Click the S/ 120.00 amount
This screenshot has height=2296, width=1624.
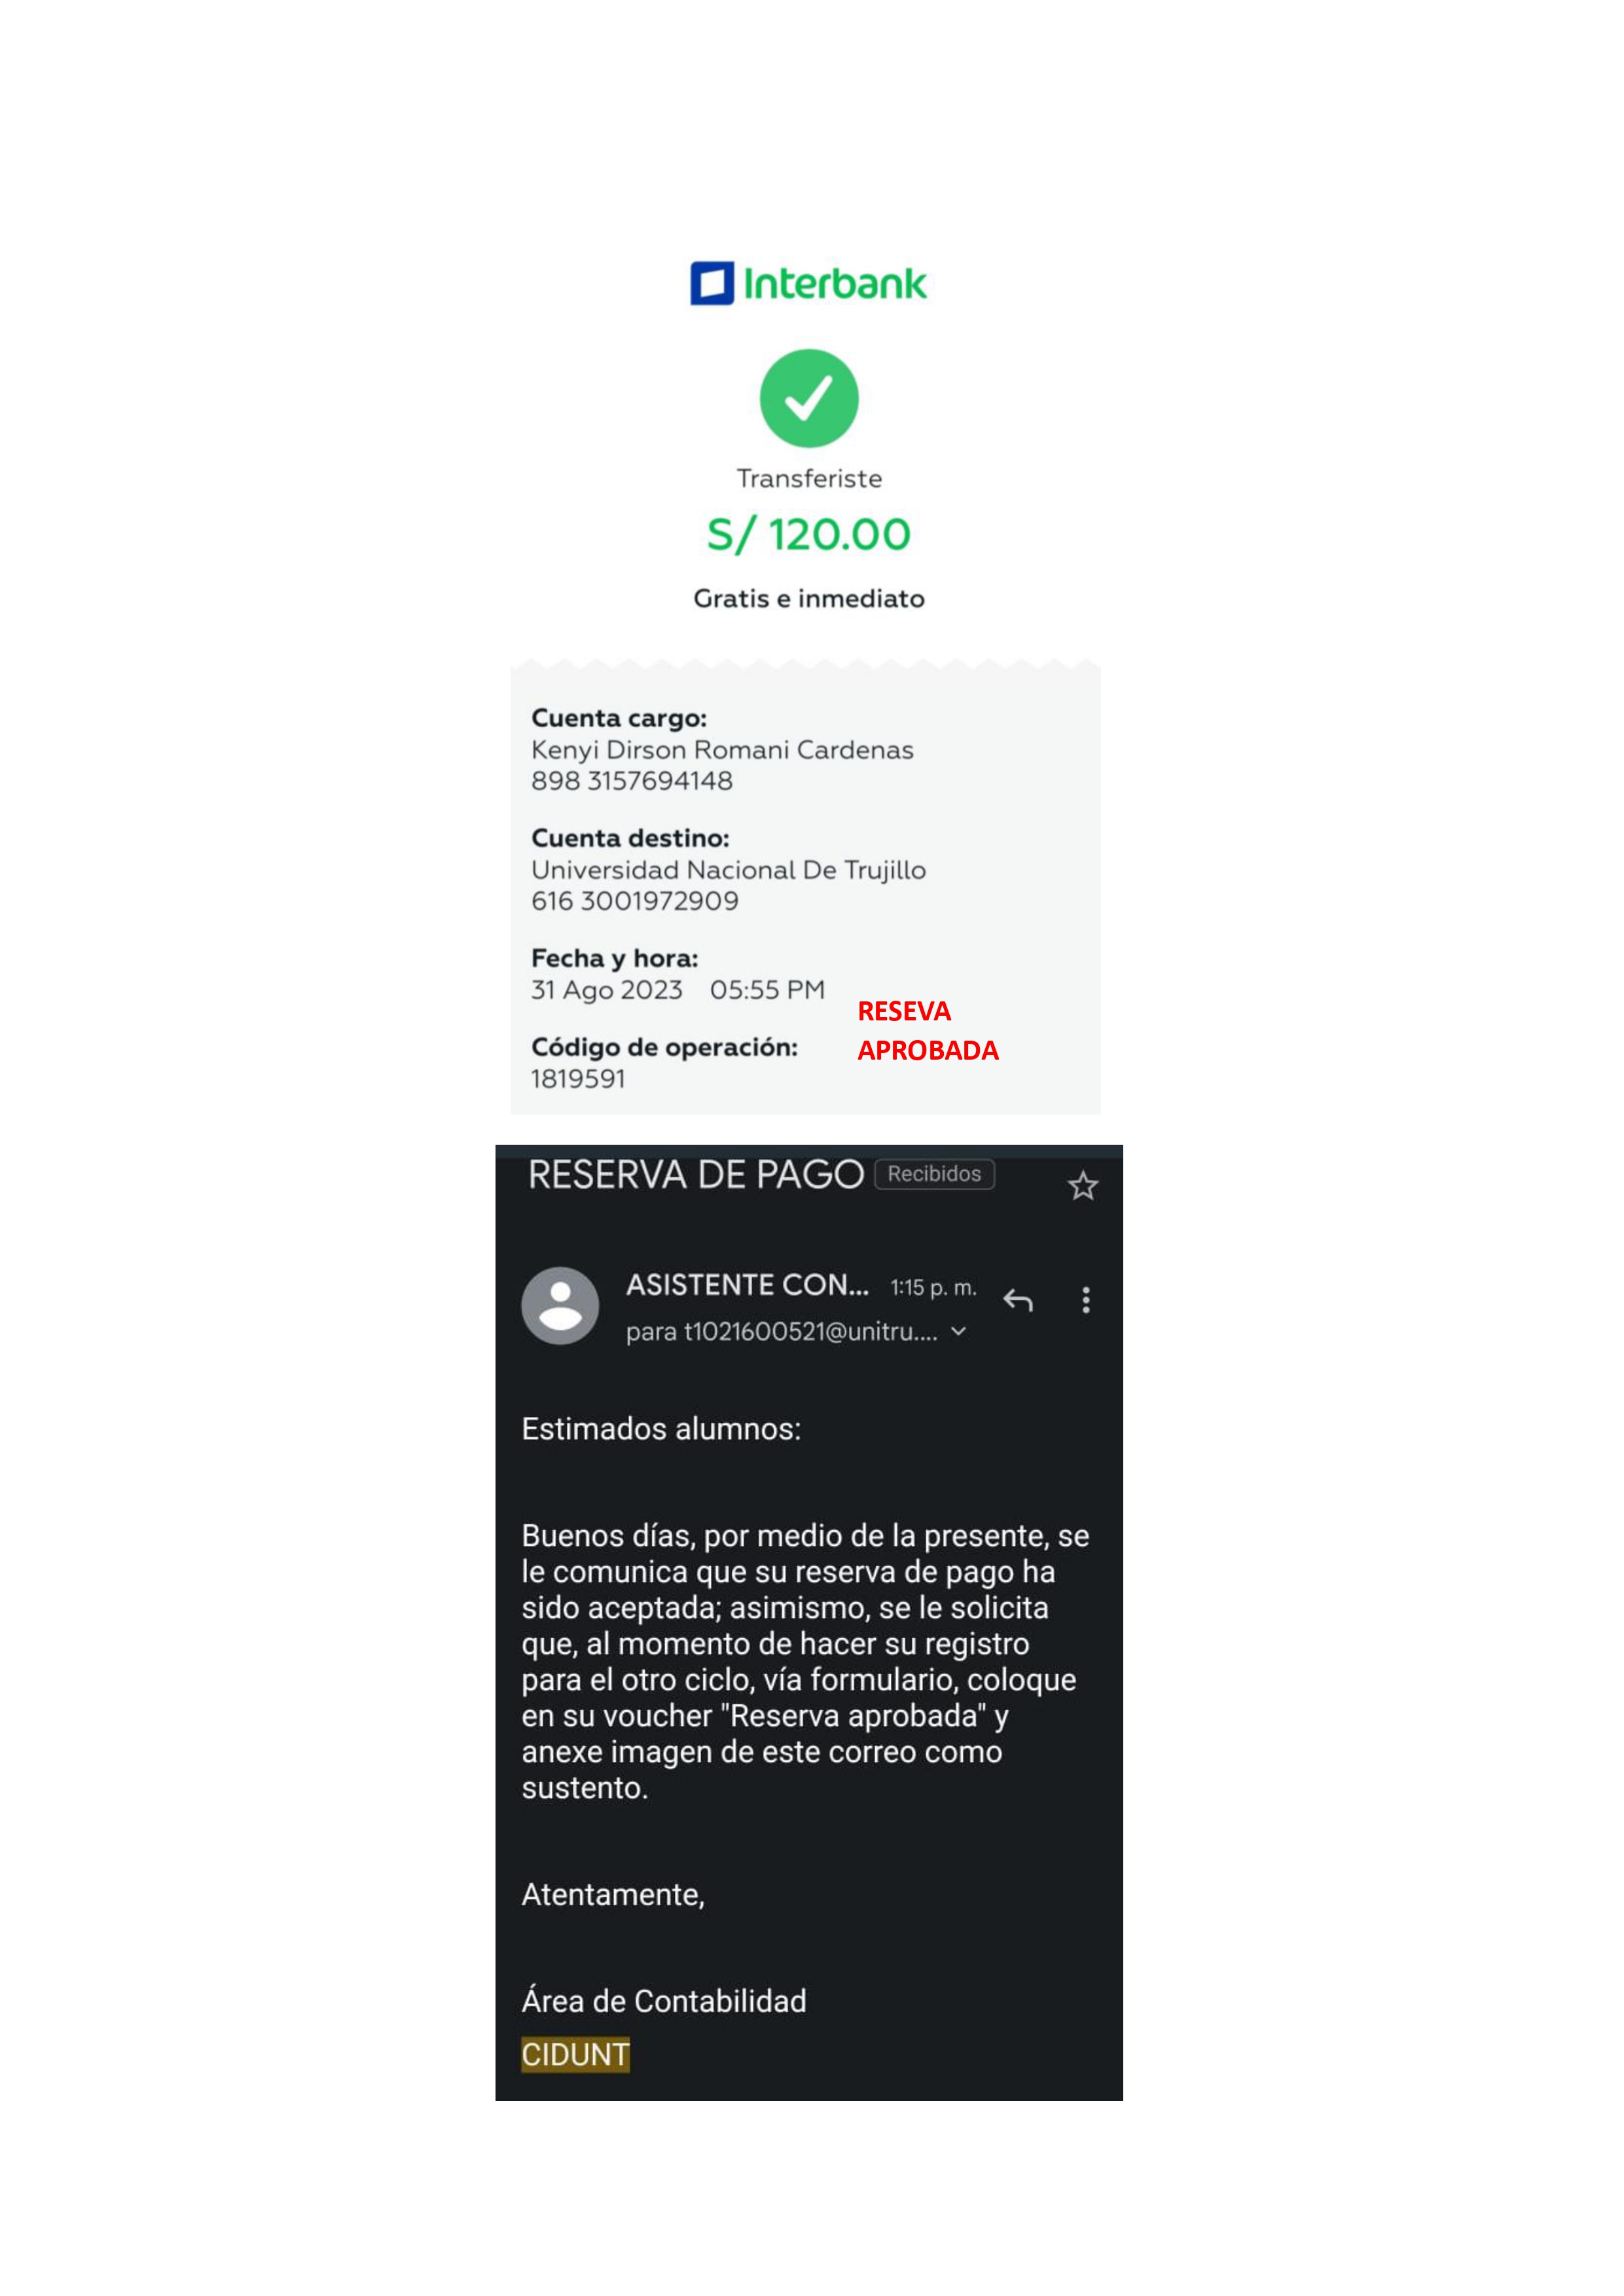(809, 534)
